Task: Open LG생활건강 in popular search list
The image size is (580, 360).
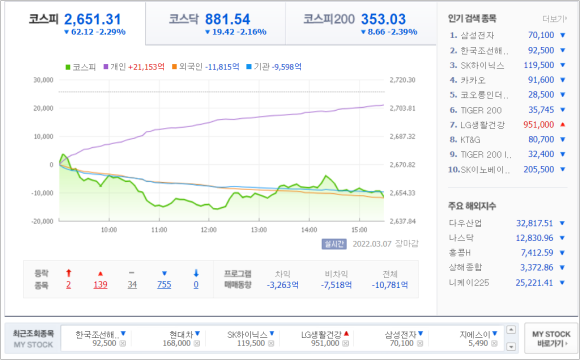Action: click(482, 125)
